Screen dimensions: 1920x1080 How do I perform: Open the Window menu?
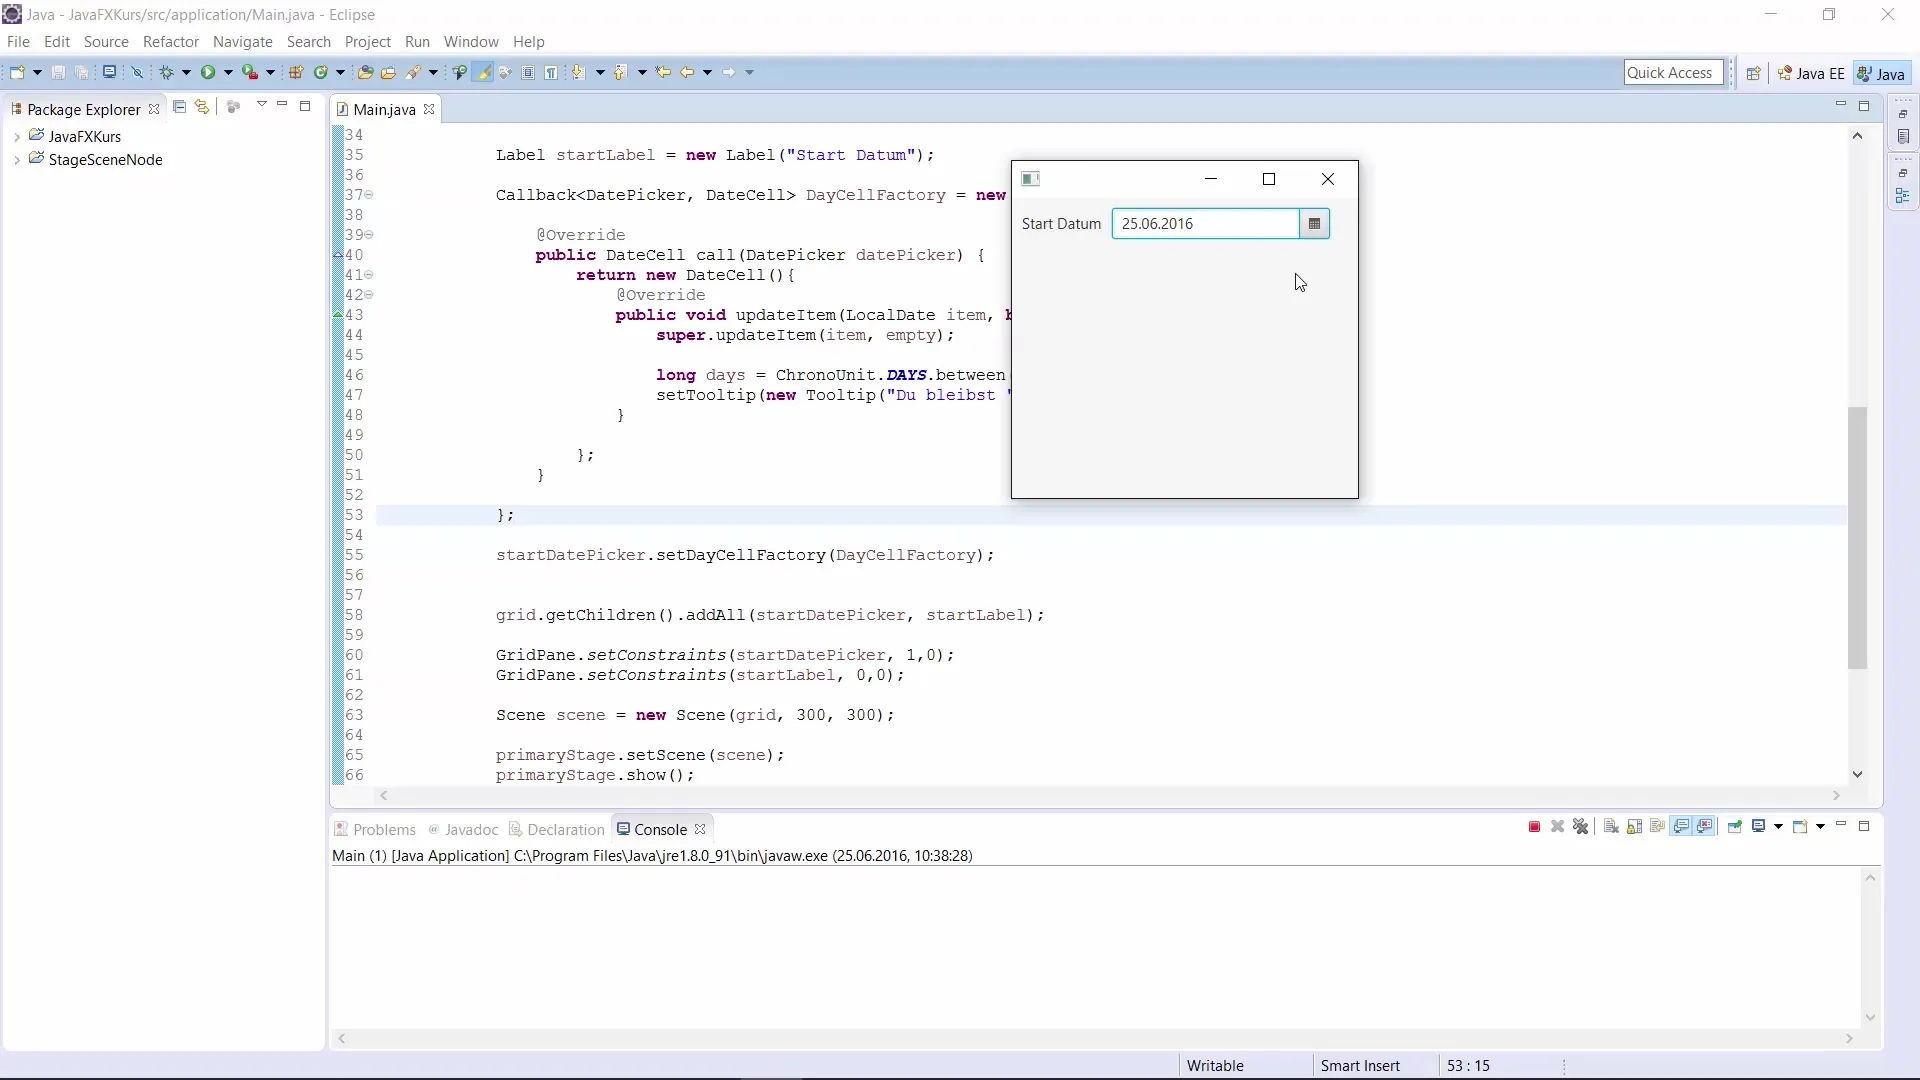coord(471,42)
